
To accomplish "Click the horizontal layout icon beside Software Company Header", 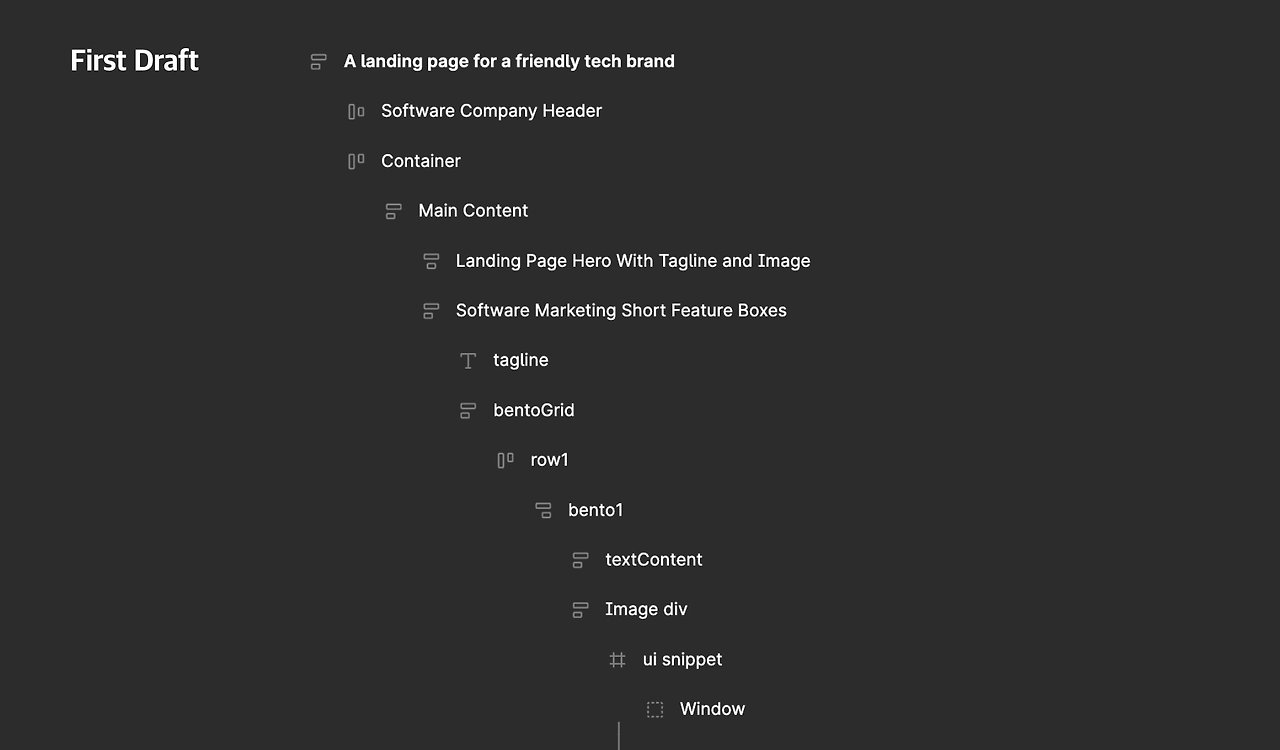I will [x=356, y=112].
